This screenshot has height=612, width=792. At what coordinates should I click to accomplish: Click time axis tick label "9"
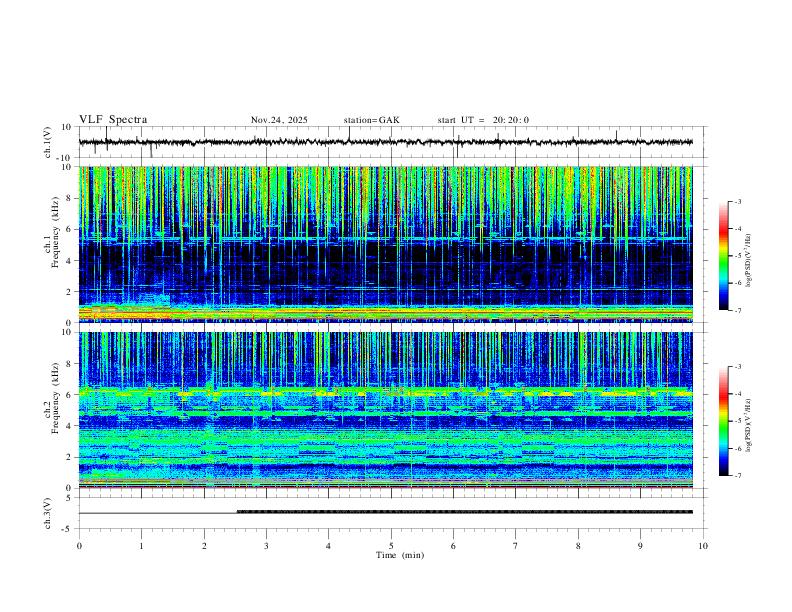coord(640,546)
